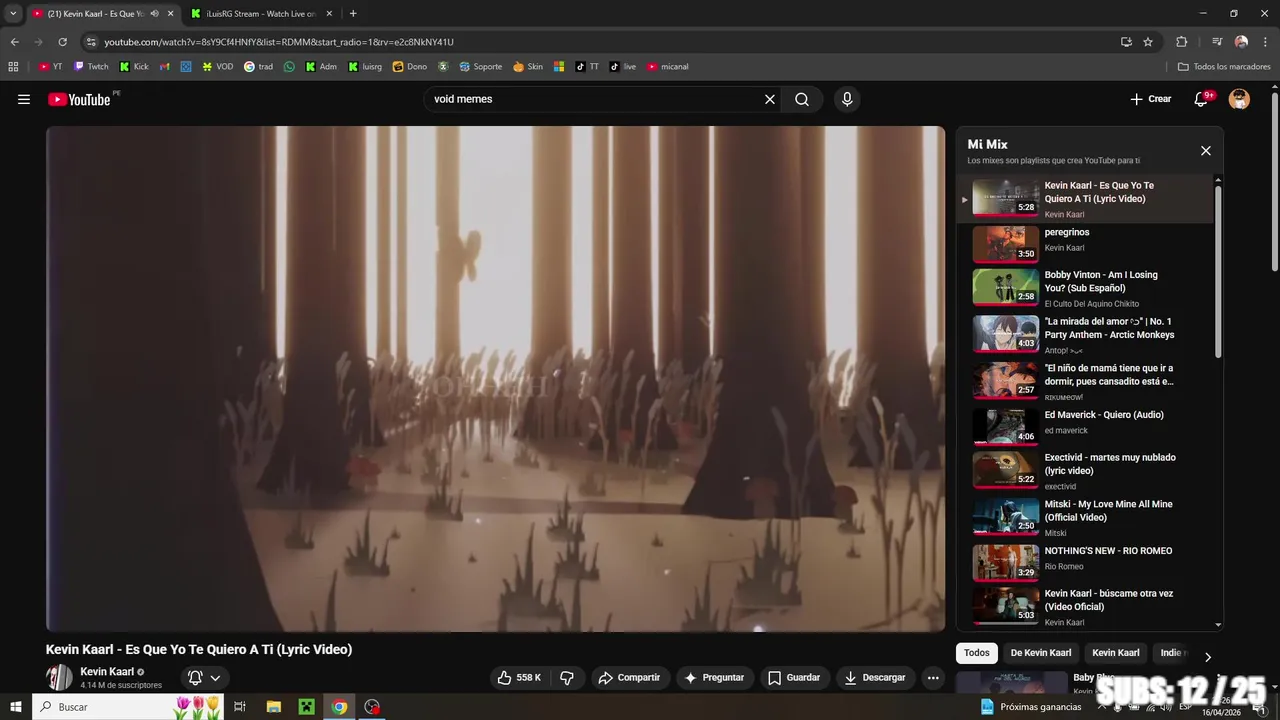Open the Soporte bookmark
The width and height of the screenshot is (1280, 720).
480,67
